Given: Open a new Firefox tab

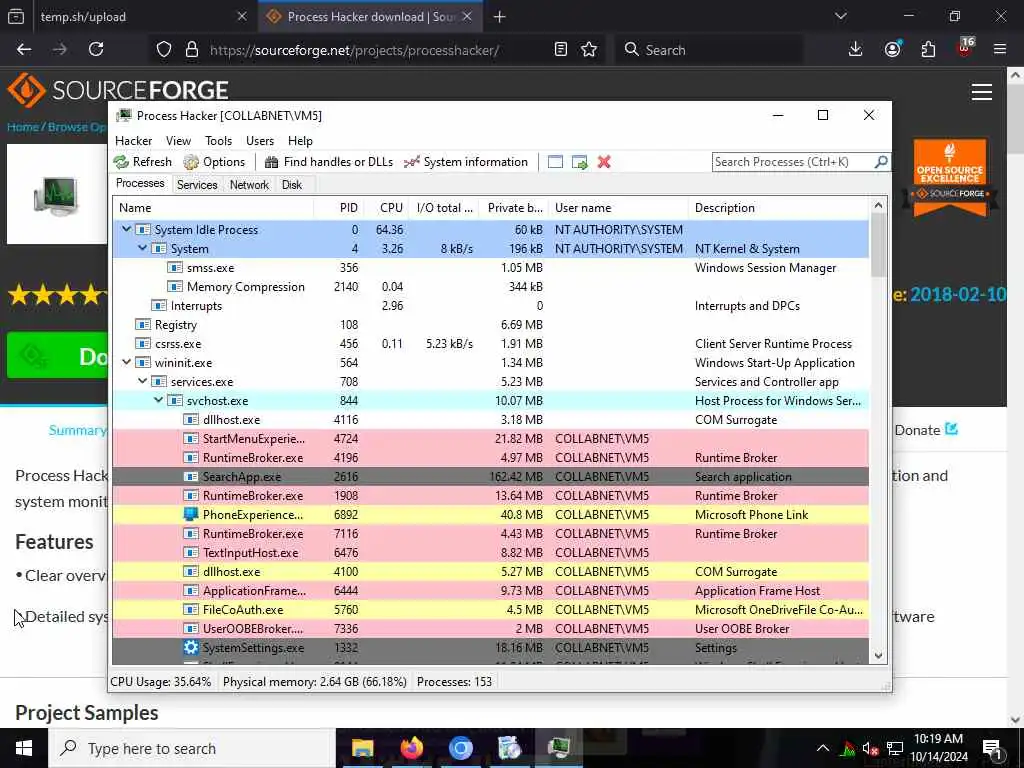Looking at the screenshot, I should click(x=500, y=17).
